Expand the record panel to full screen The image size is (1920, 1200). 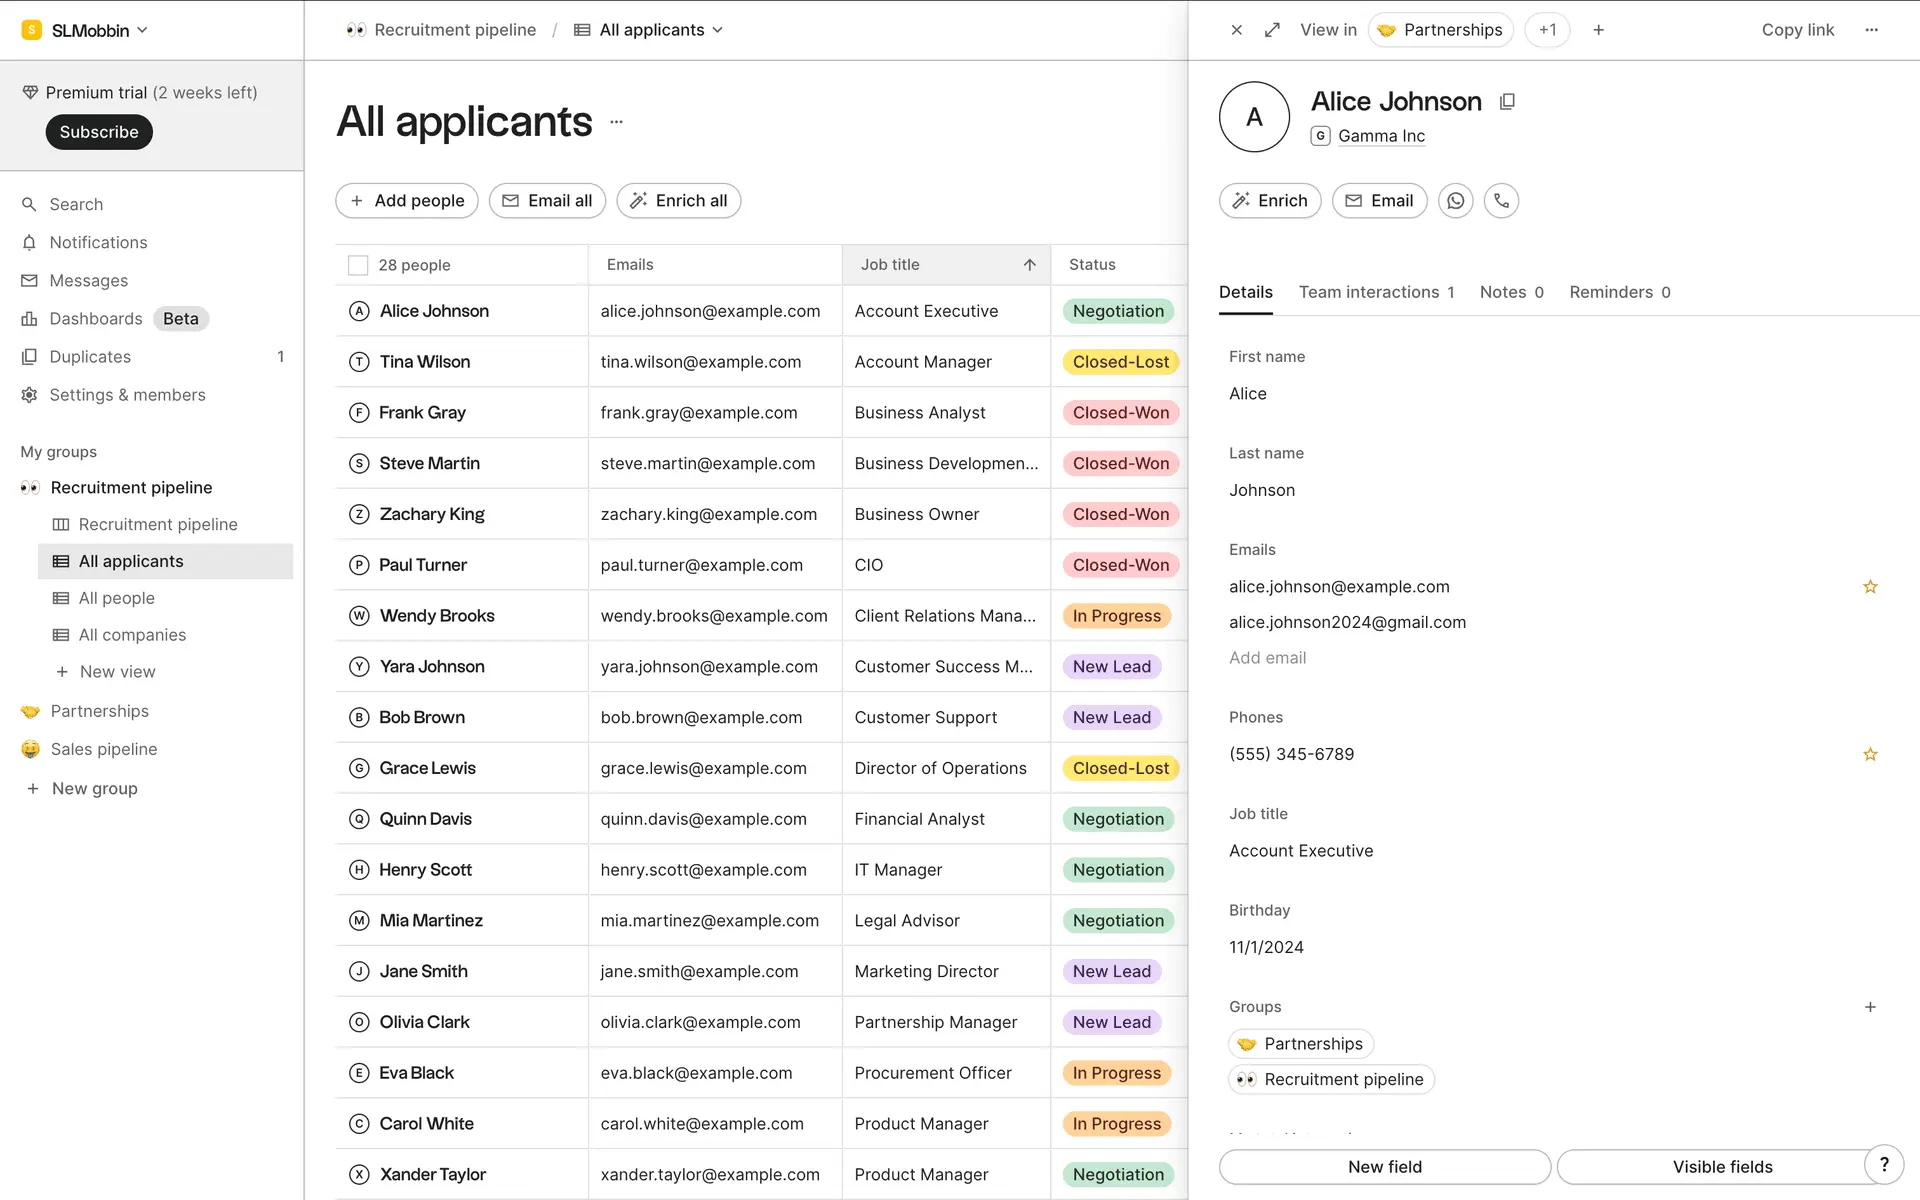[x=1272, y=30]
